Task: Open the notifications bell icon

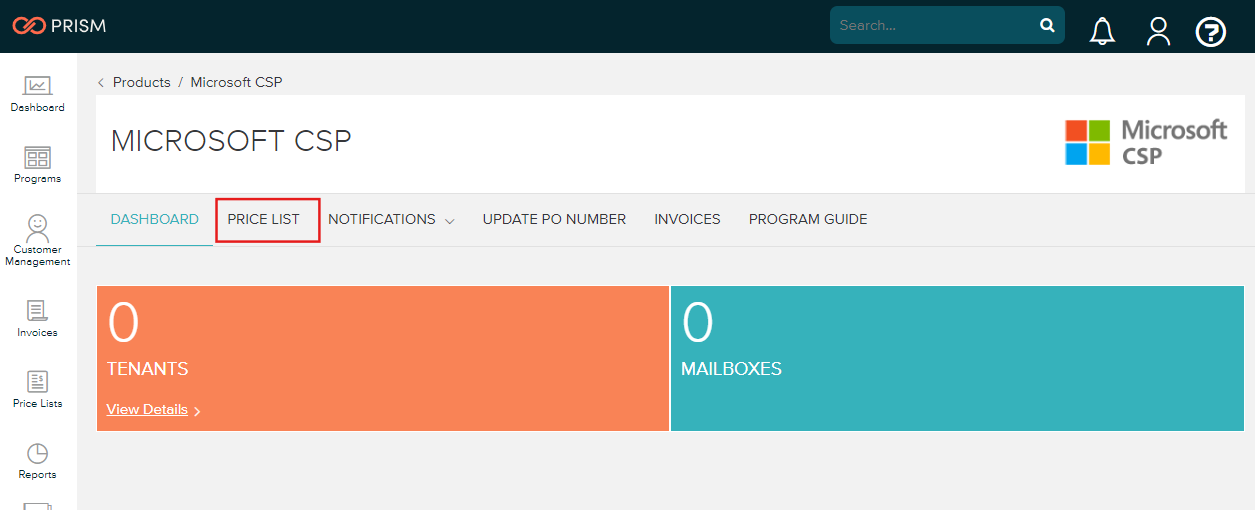Action: (x=1103, y=32)
